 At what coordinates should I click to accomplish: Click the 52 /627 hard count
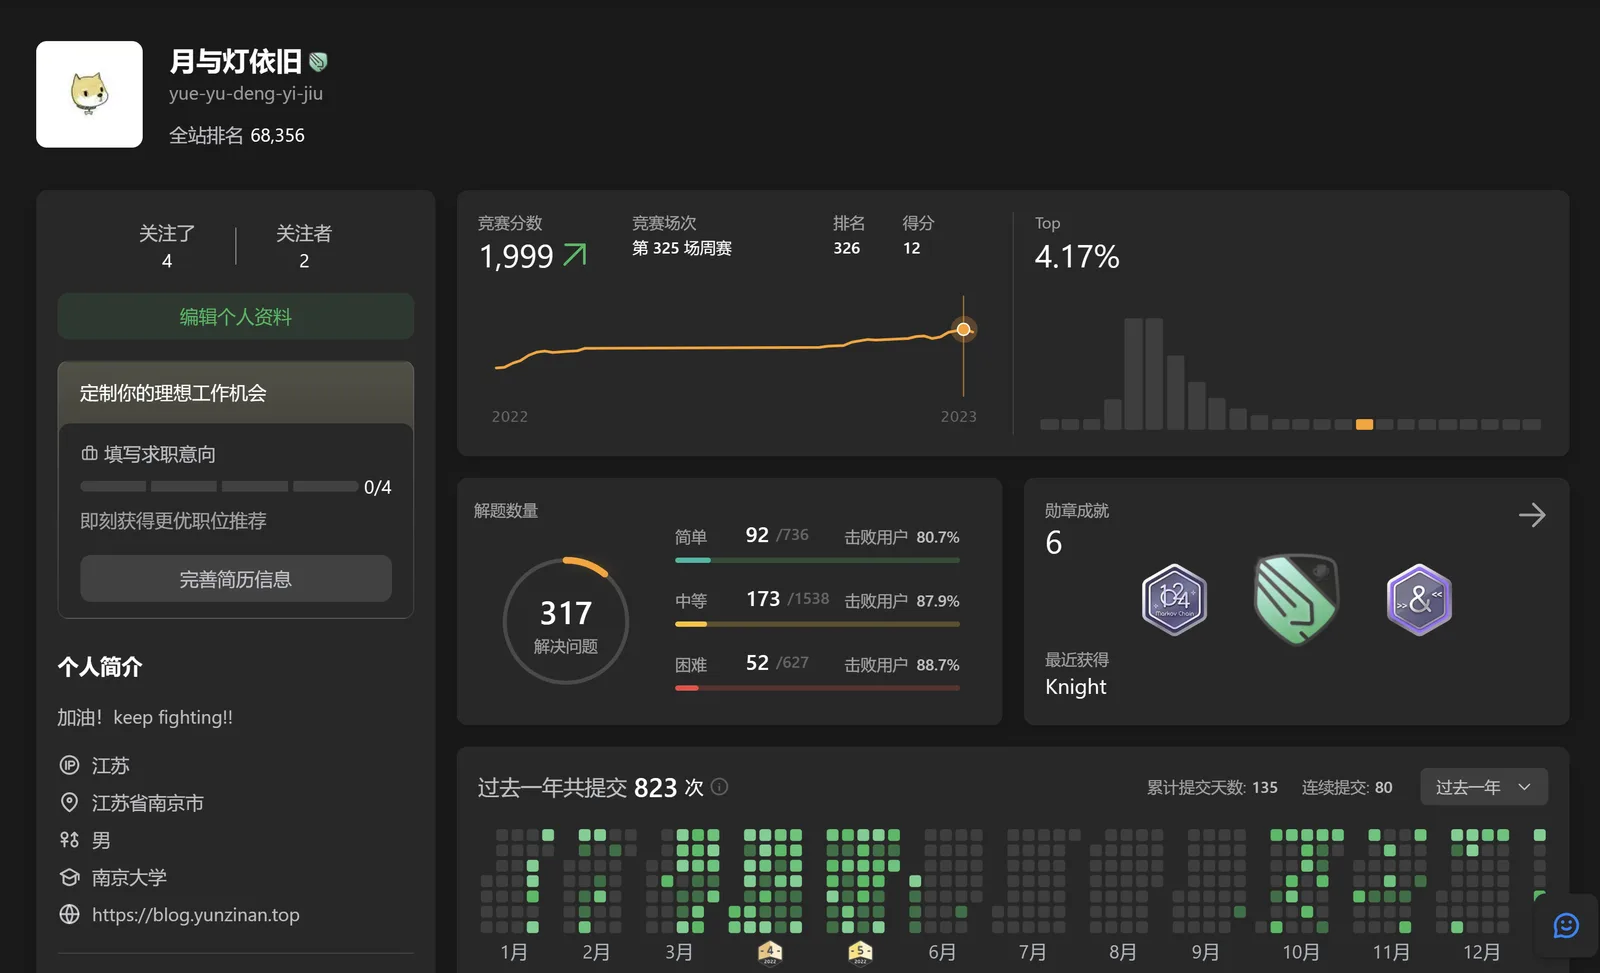pyautogui.click(x=777, y=663)
